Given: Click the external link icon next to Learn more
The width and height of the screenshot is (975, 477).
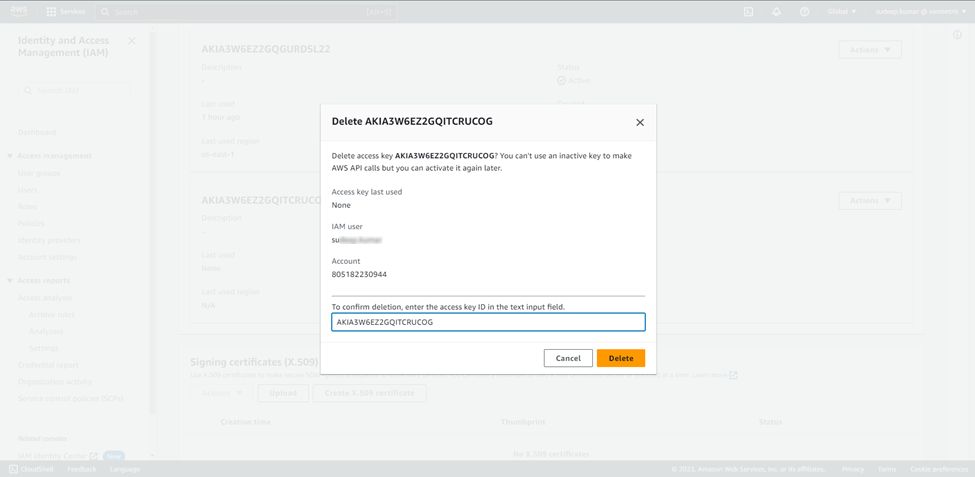Looking at the screenshot, I should 733,375.
